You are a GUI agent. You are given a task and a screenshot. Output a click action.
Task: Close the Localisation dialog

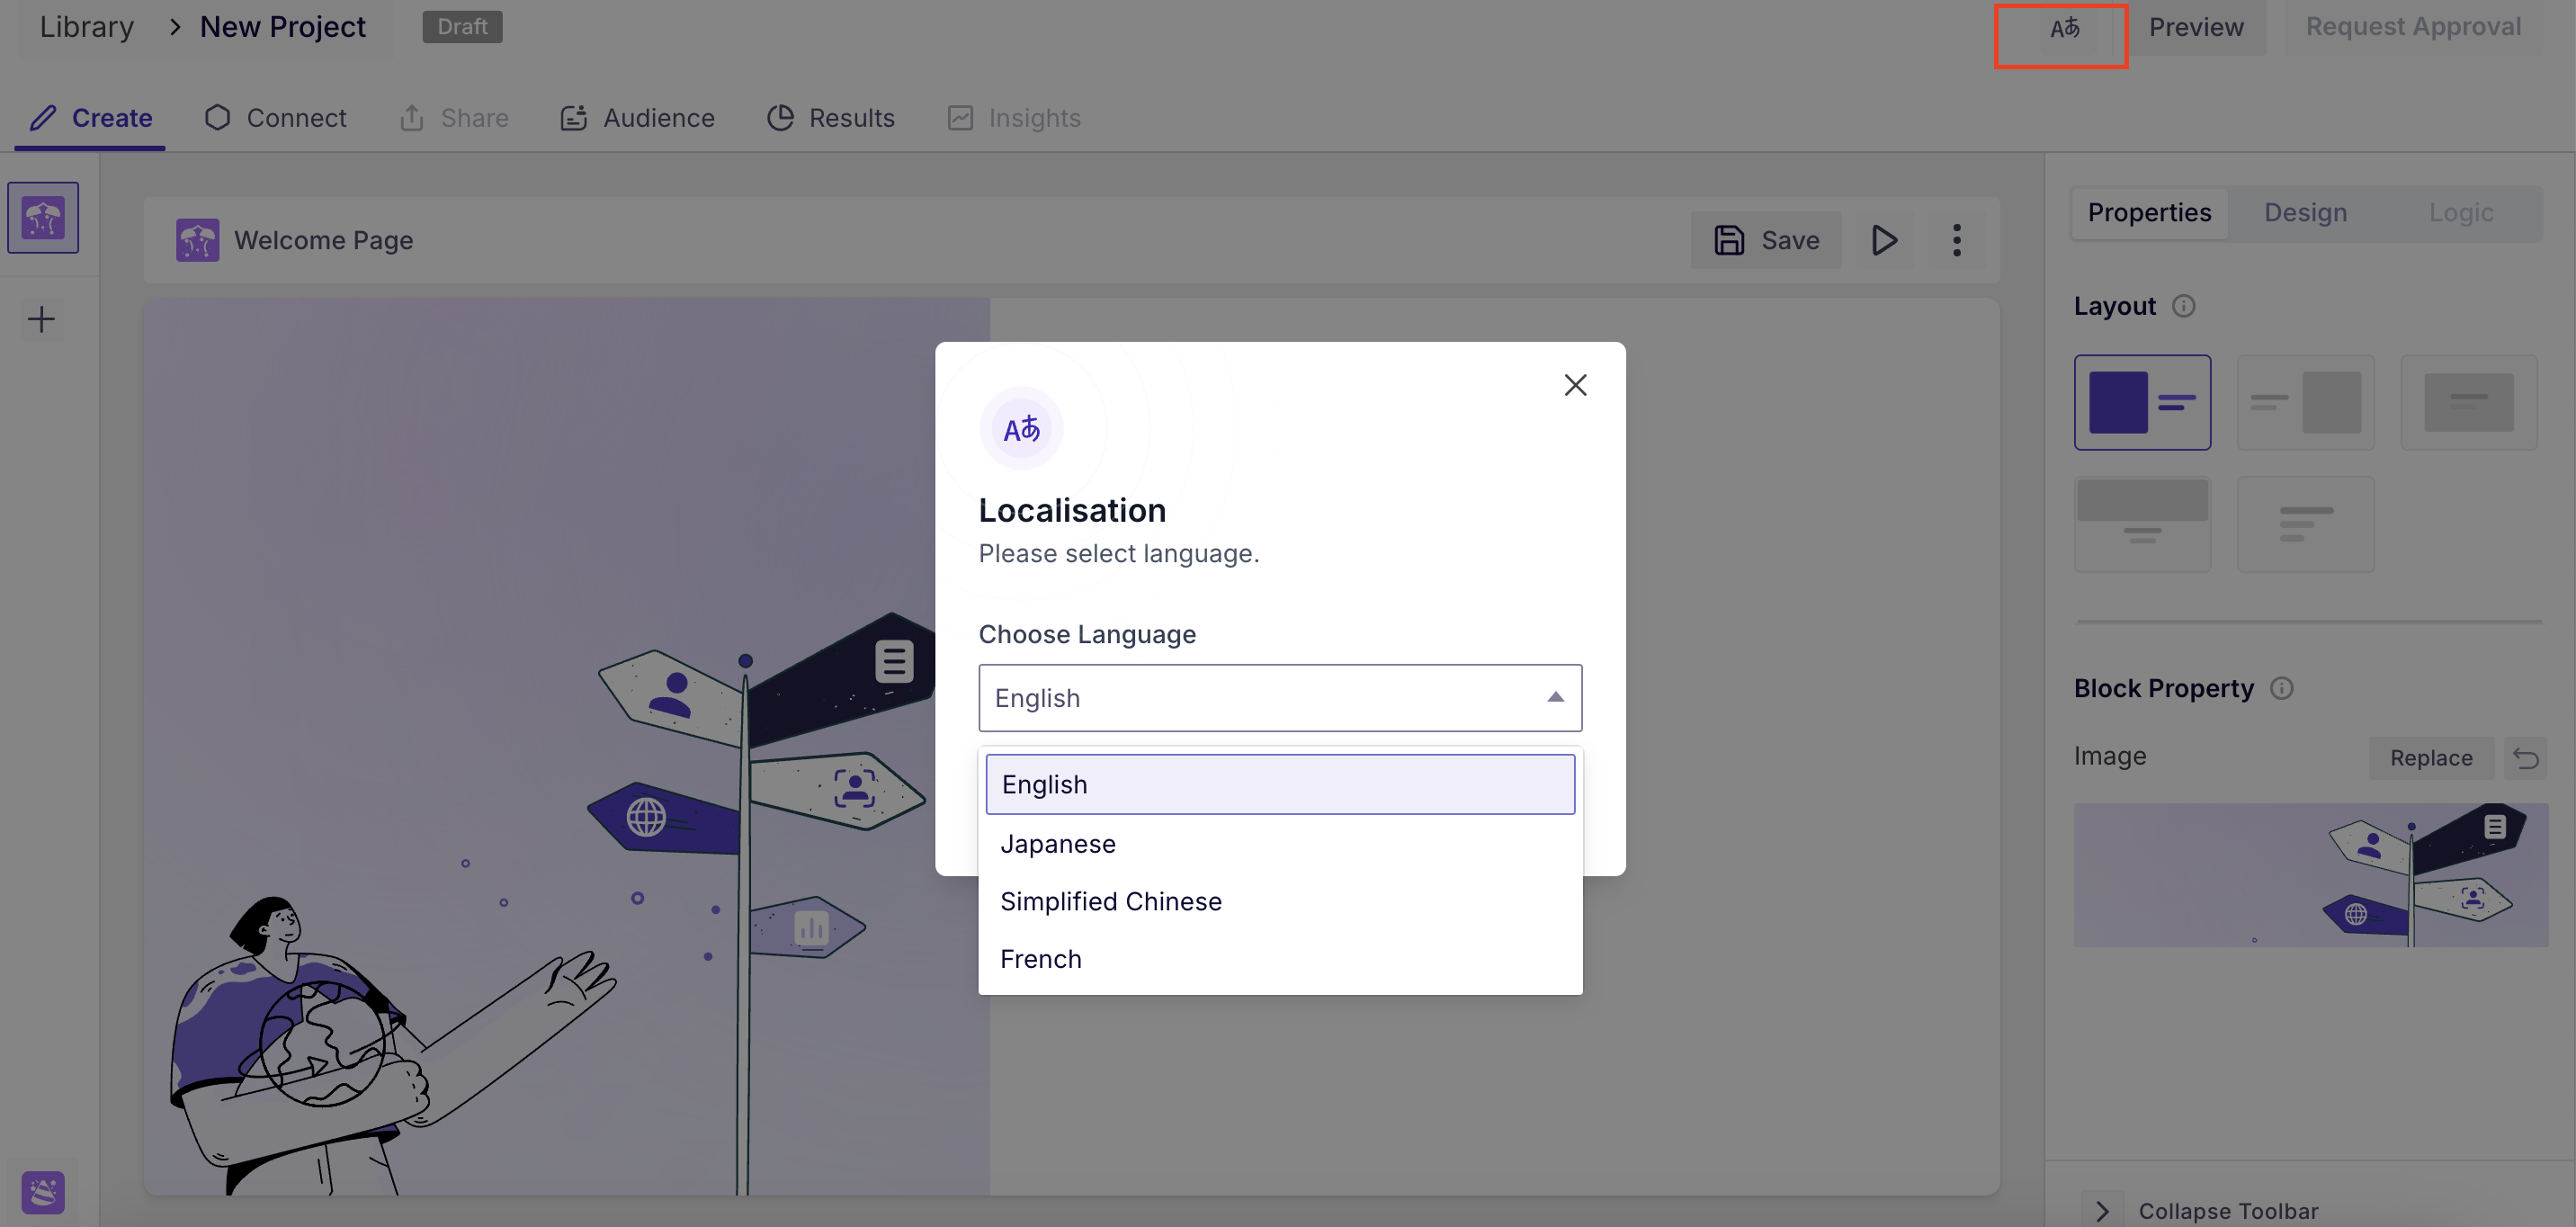click(x=1575, y=385)
